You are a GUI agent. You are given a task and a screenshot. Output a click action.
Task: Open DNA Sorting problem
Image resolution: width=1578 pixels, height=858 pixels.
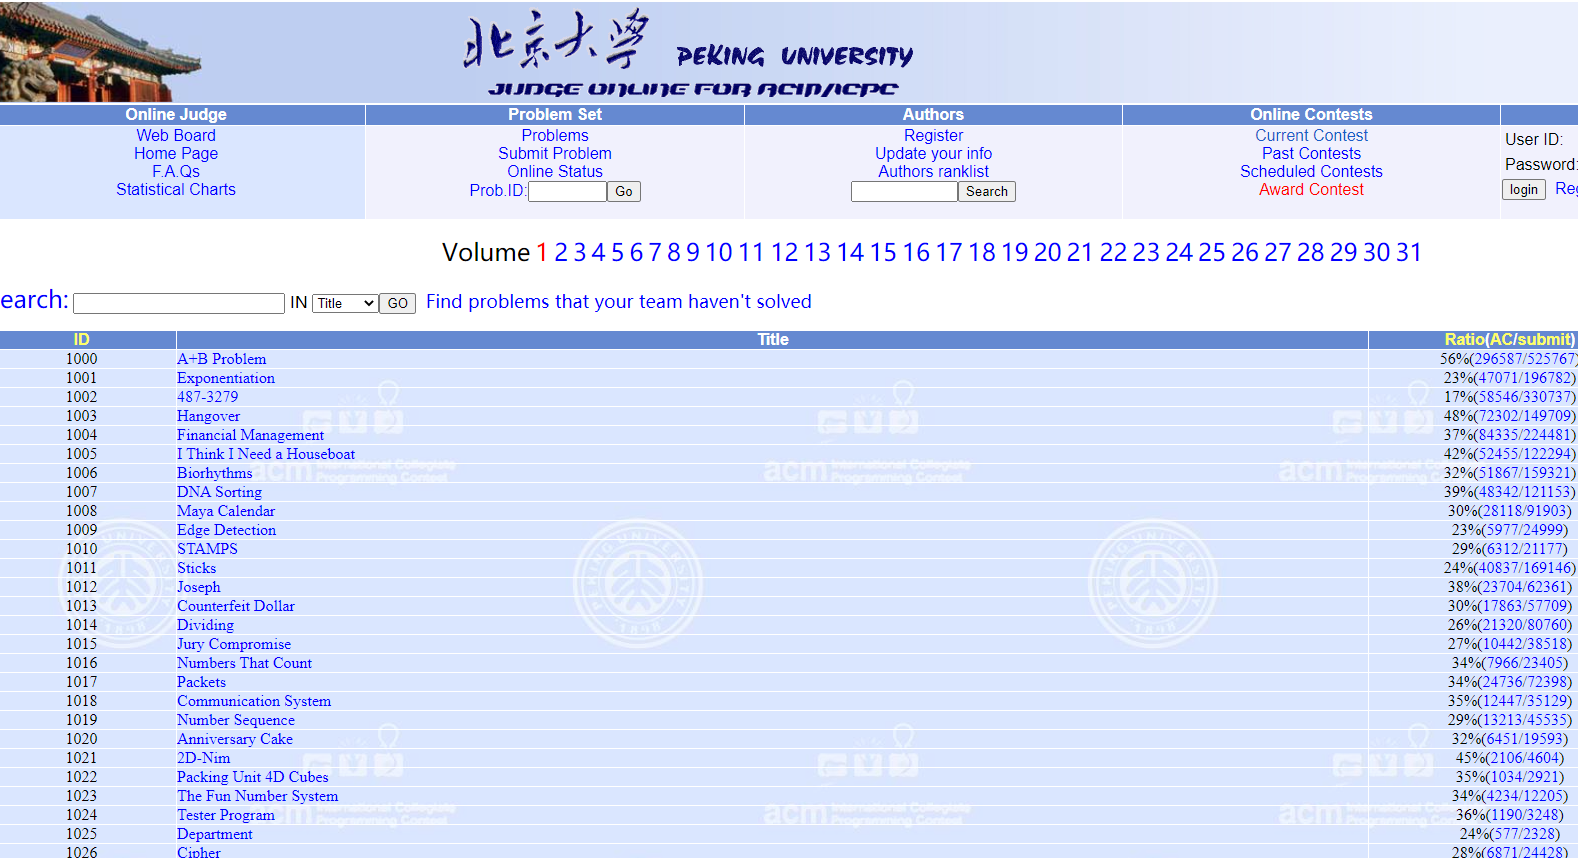pyautogui.click(x=220, y=492)
